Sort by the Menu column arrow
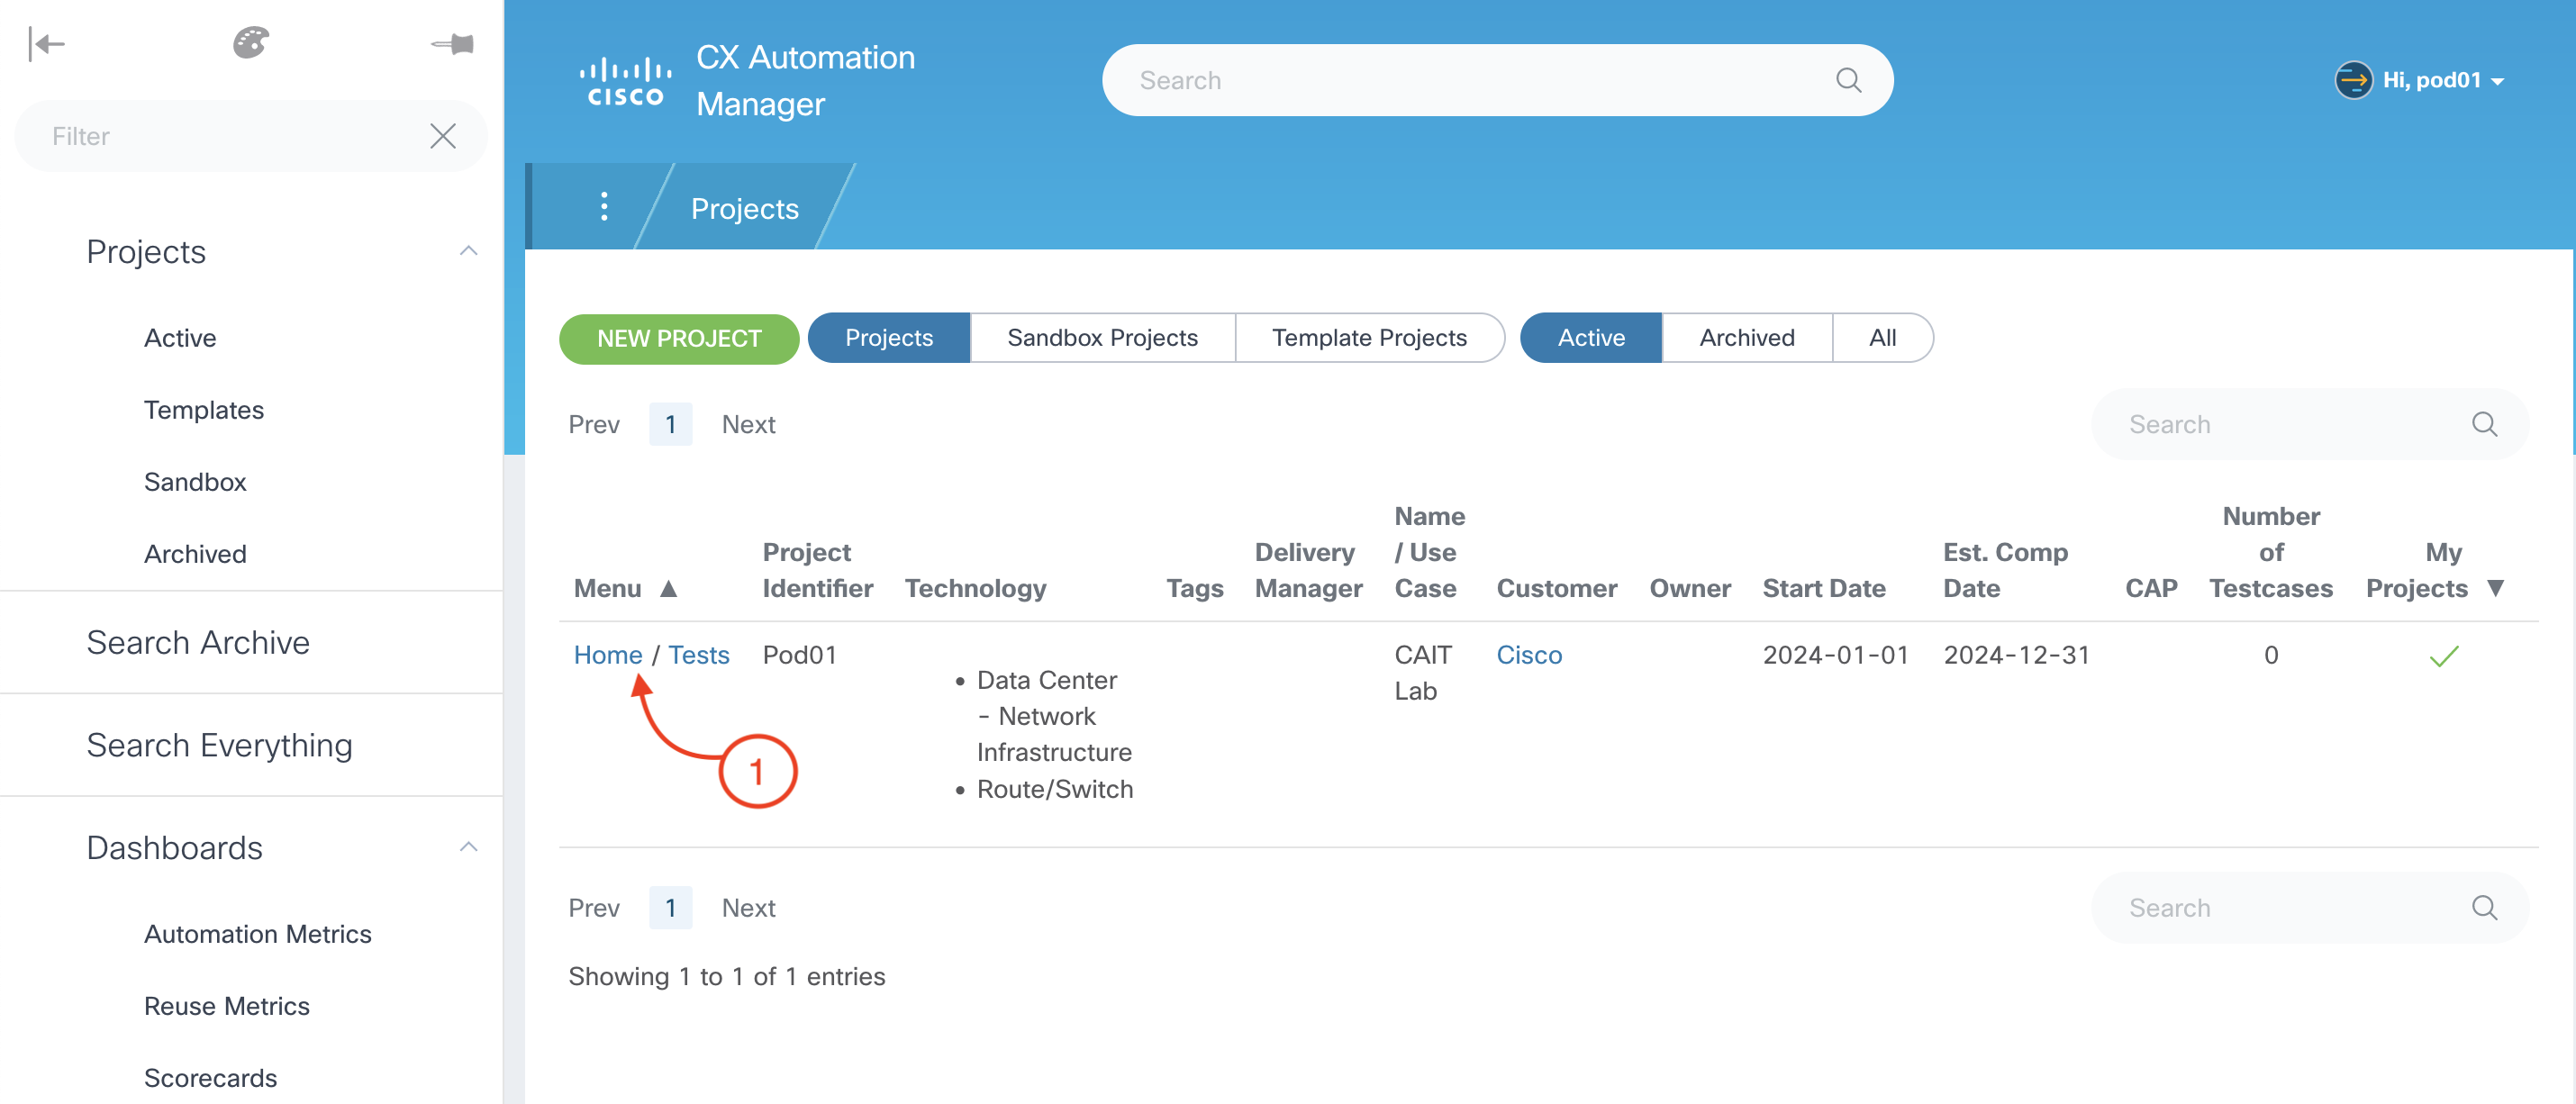The width and height of the screenshot is (2576, 1104). click(x=669, y=589)
